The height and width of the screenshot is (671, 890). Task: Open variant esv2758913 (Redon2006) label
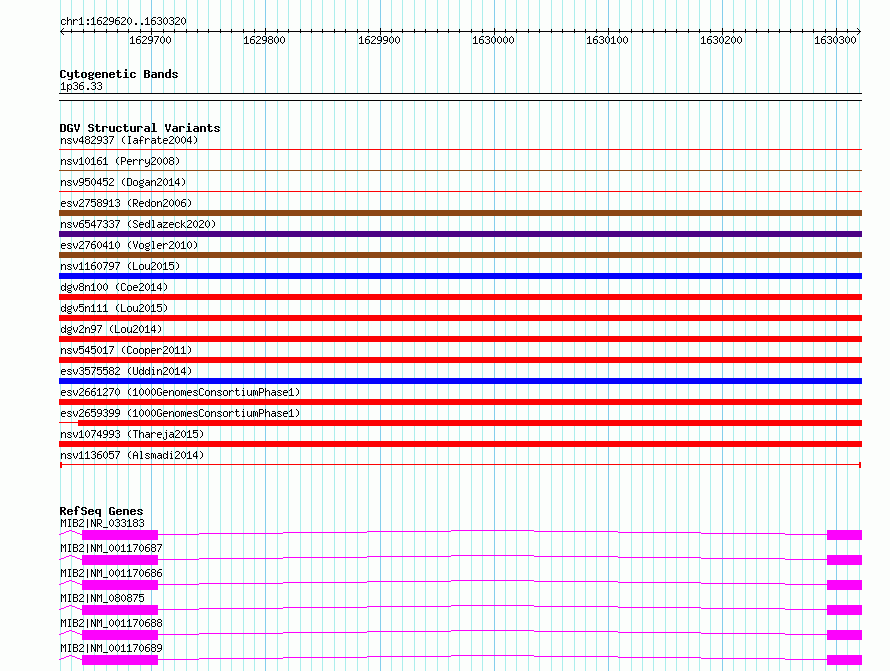[x=126, y=203]
